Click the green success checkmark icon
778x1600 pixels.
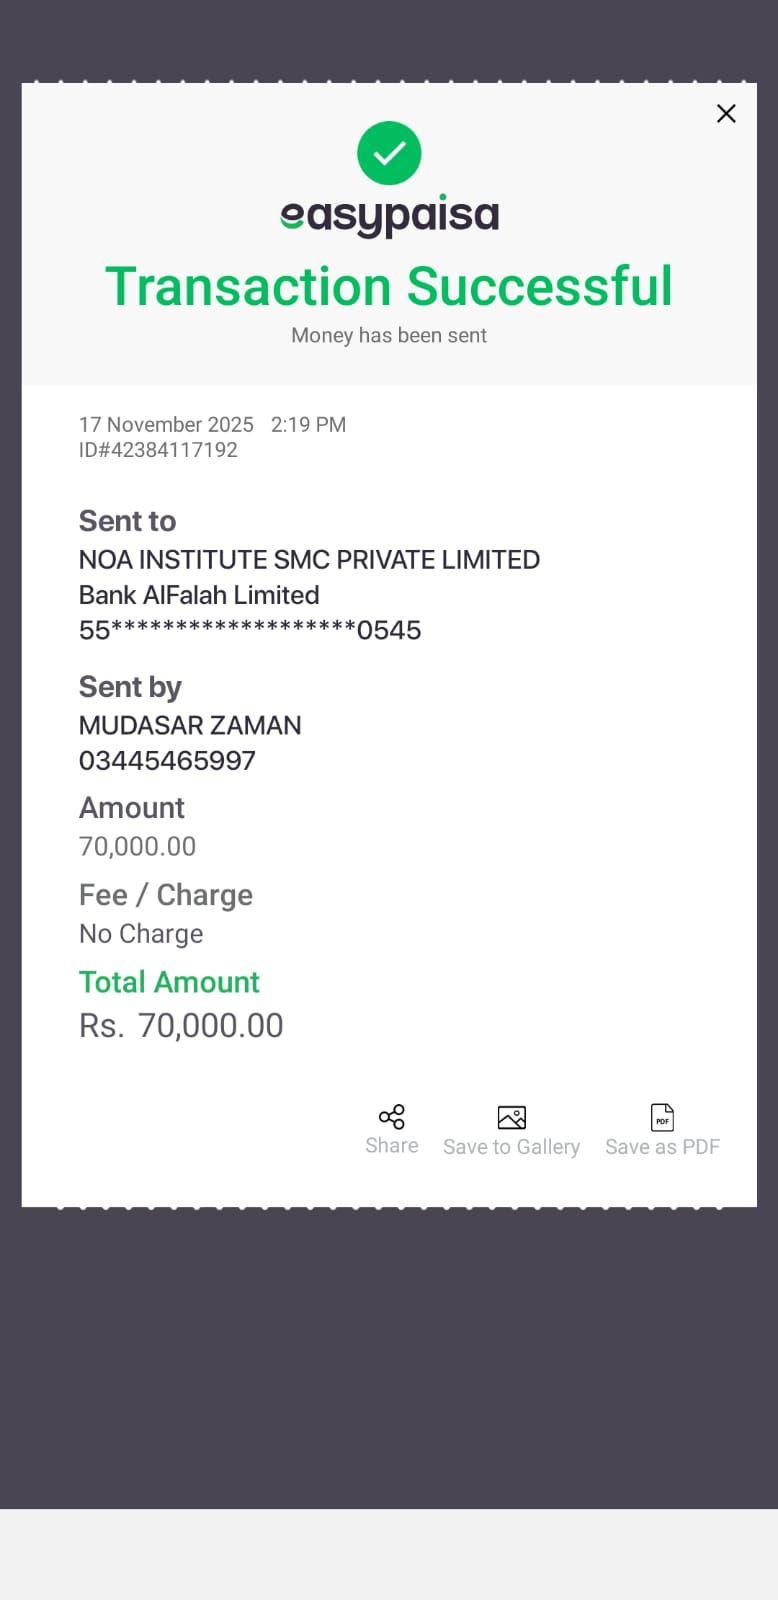389,153
